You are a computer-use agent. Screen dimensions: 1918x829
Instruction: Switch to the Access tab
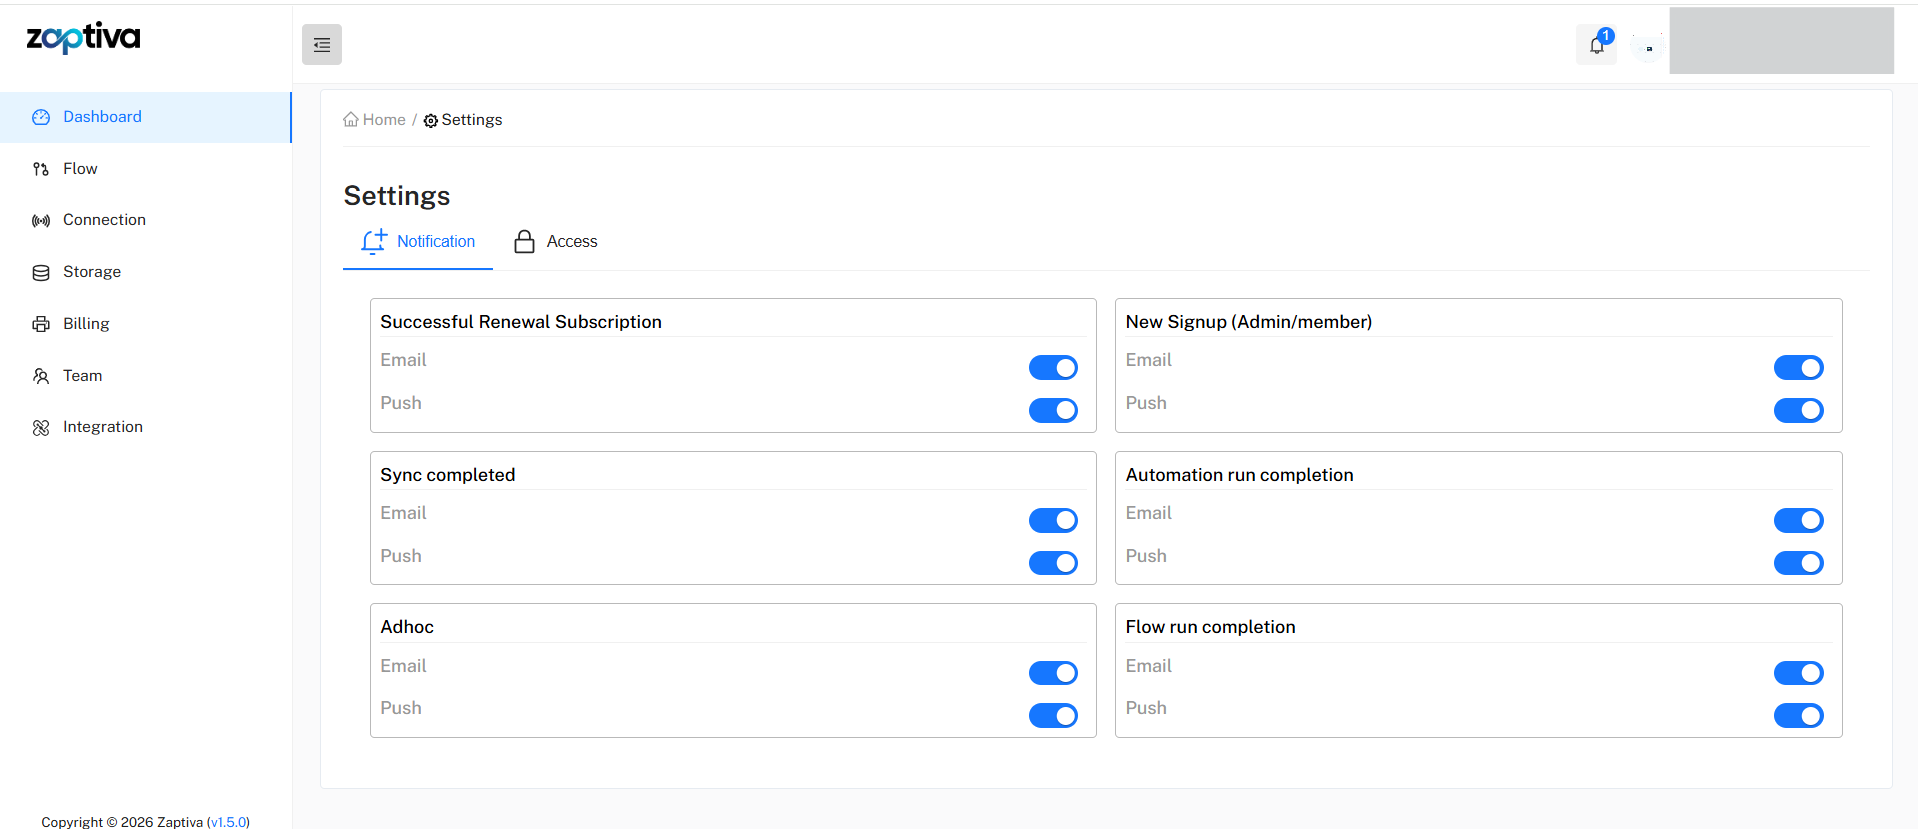[x=556, y=242]
